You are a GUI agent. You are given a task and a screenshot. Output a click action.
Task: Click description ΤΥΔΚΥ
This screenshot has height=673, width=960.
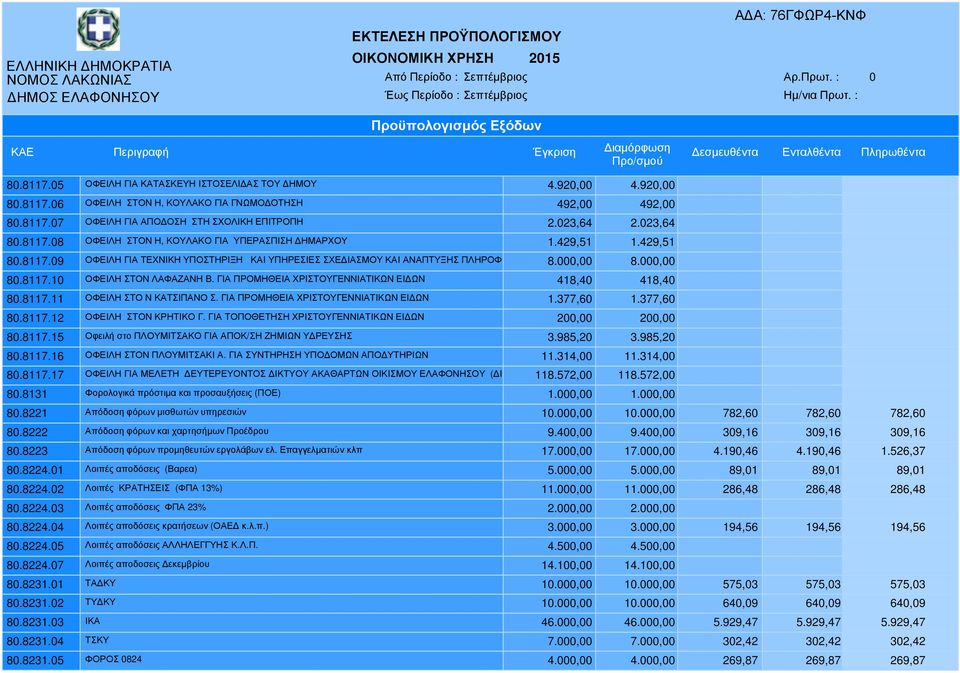[x=100, y=602]
